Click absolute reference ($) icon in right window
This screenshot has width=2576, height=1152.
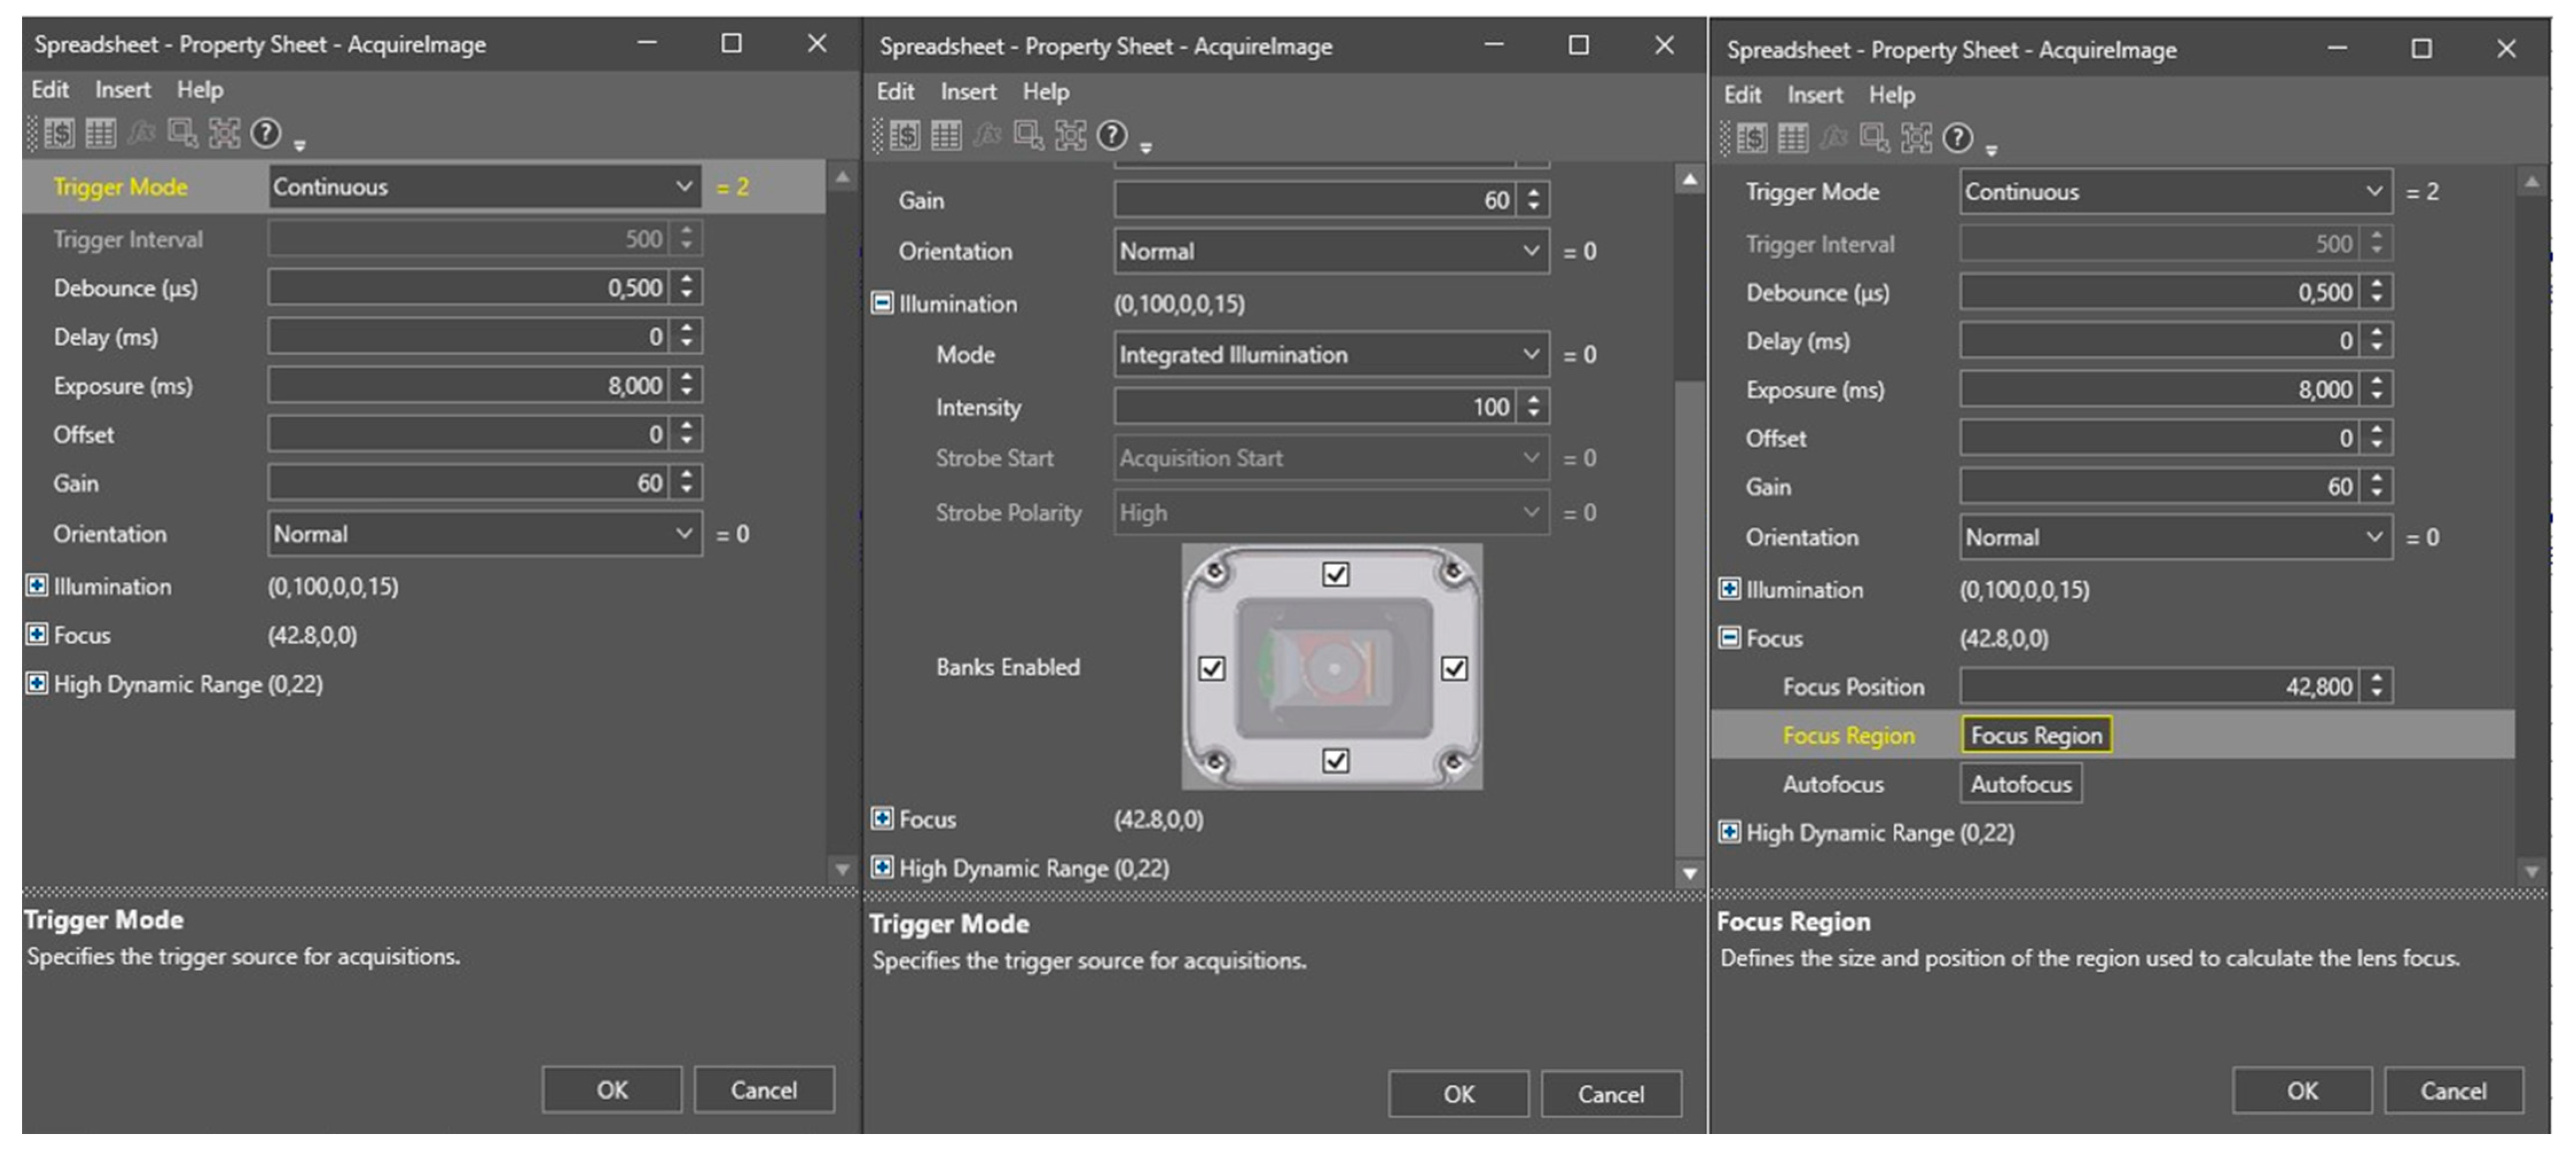pyautogui.click(x=1751, y=138)
